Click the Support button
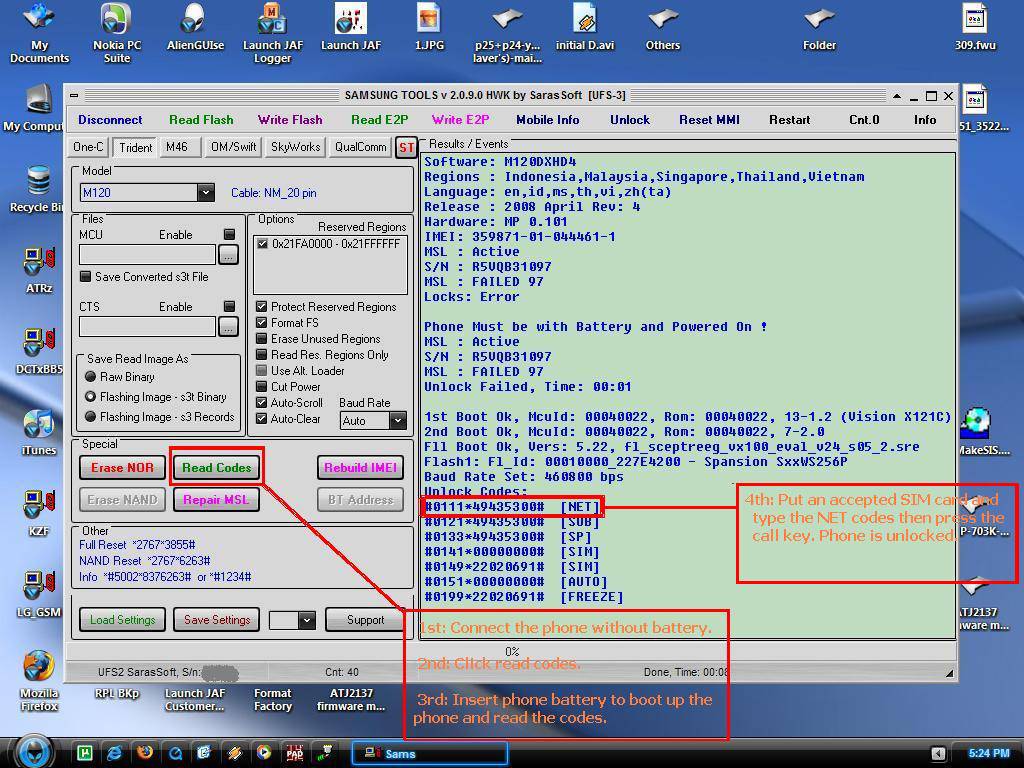 (365, 620)
